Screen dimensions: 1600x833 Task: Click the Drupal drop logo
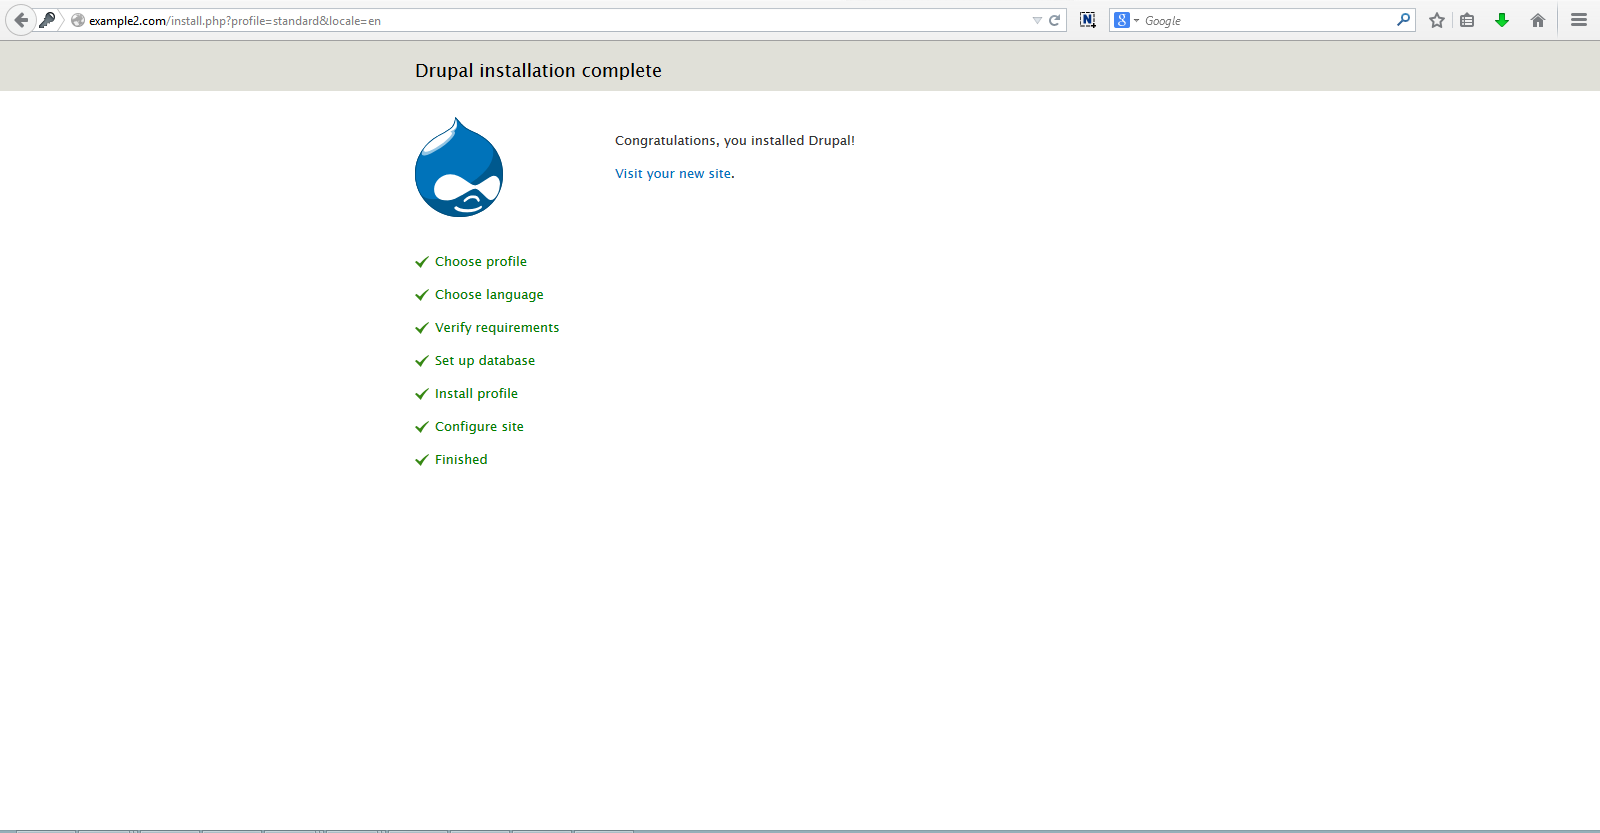point(459,167)
